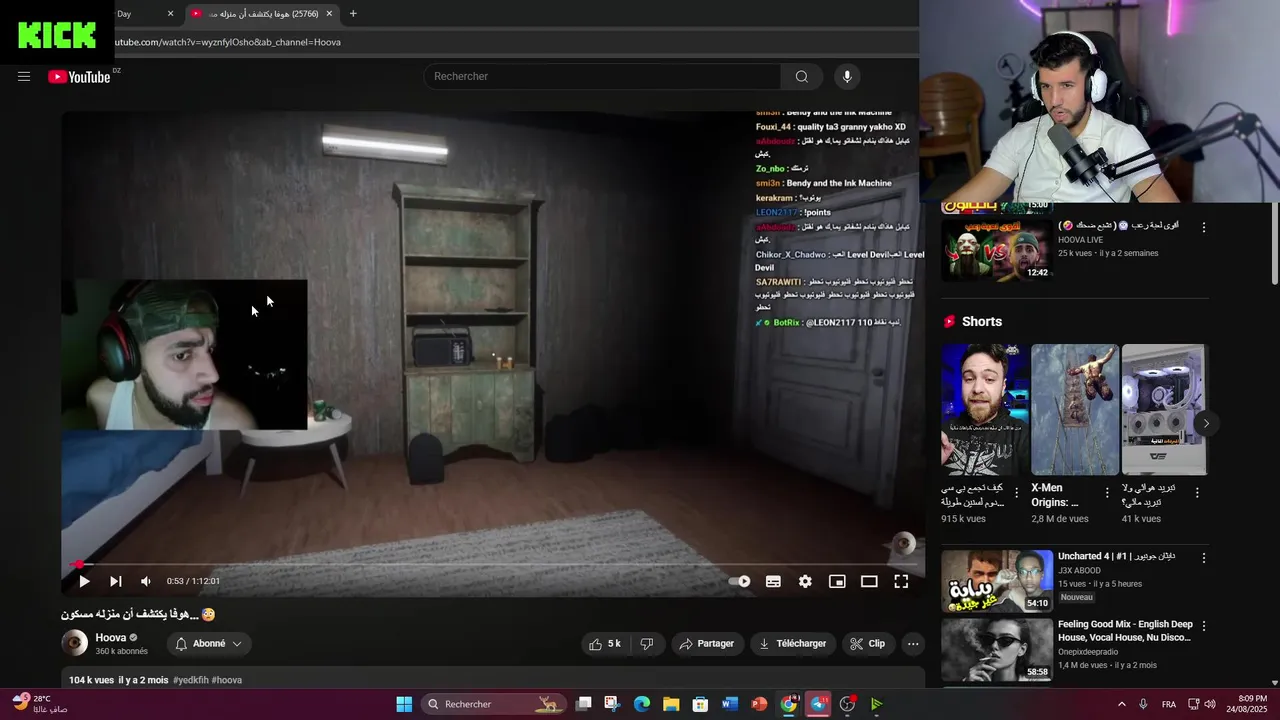Close the Day browser tab

click(x=170, y=14)
